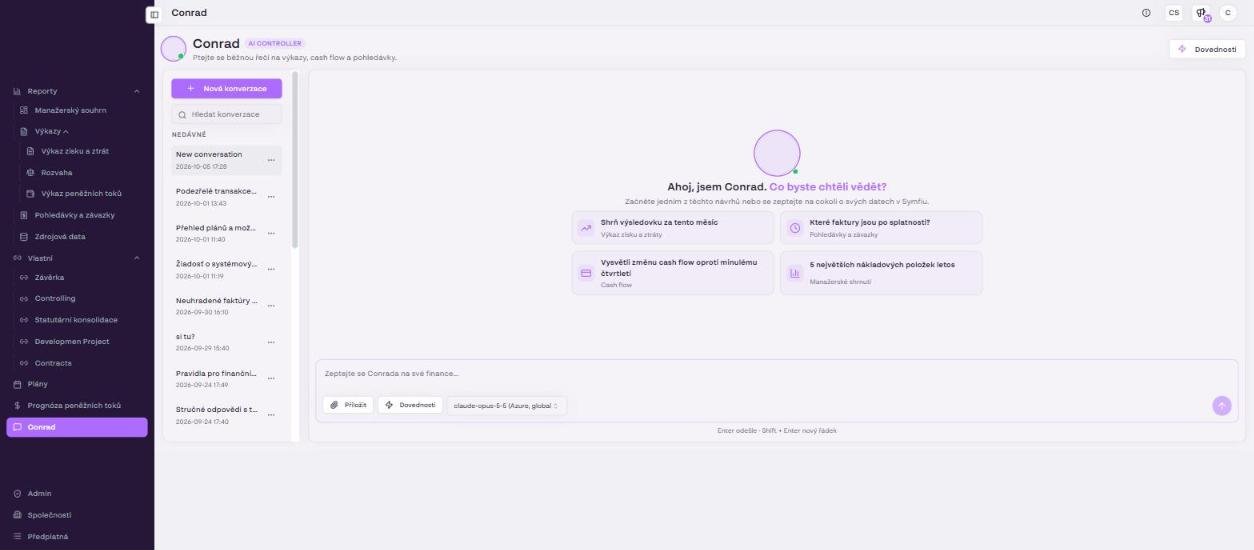
Task: Open the 'si tu?' conversation
Action: (x=215, y=342)
